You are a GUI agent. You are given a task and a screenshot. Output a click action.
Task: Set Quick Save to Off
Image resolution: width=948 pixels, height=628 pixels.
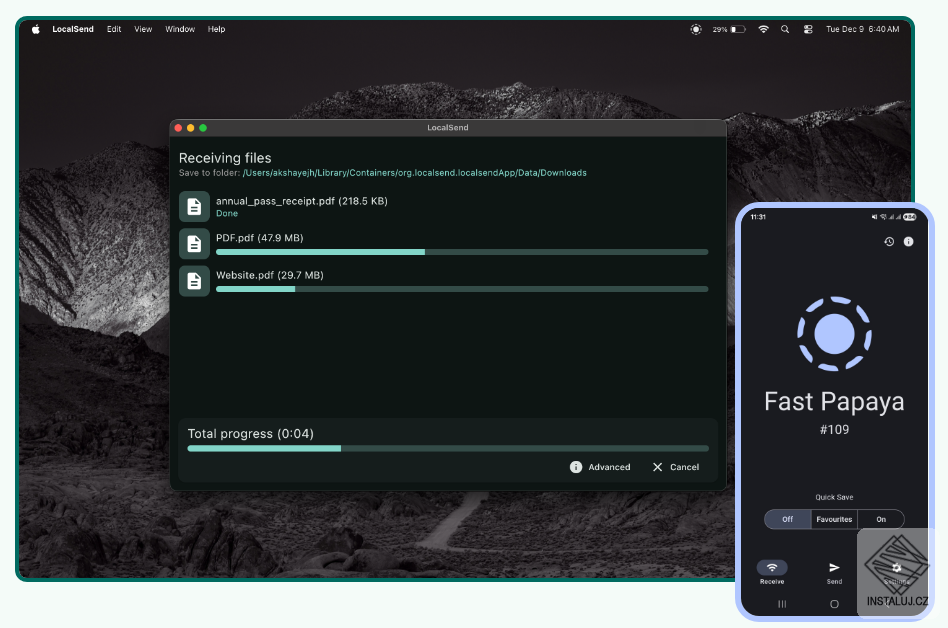click(787, 519)
